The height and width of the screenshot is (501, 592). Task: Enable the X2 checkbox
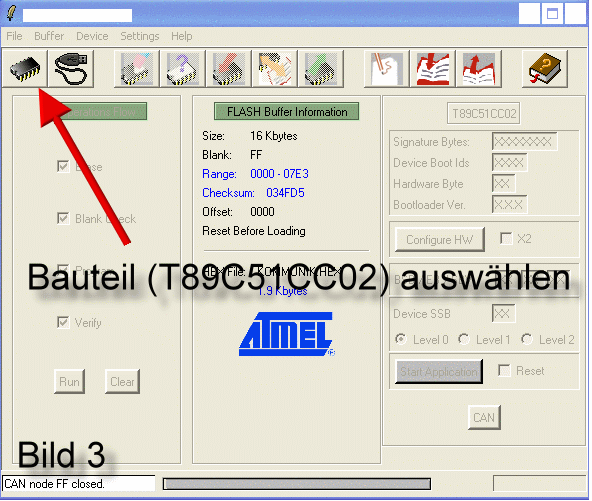506,238
